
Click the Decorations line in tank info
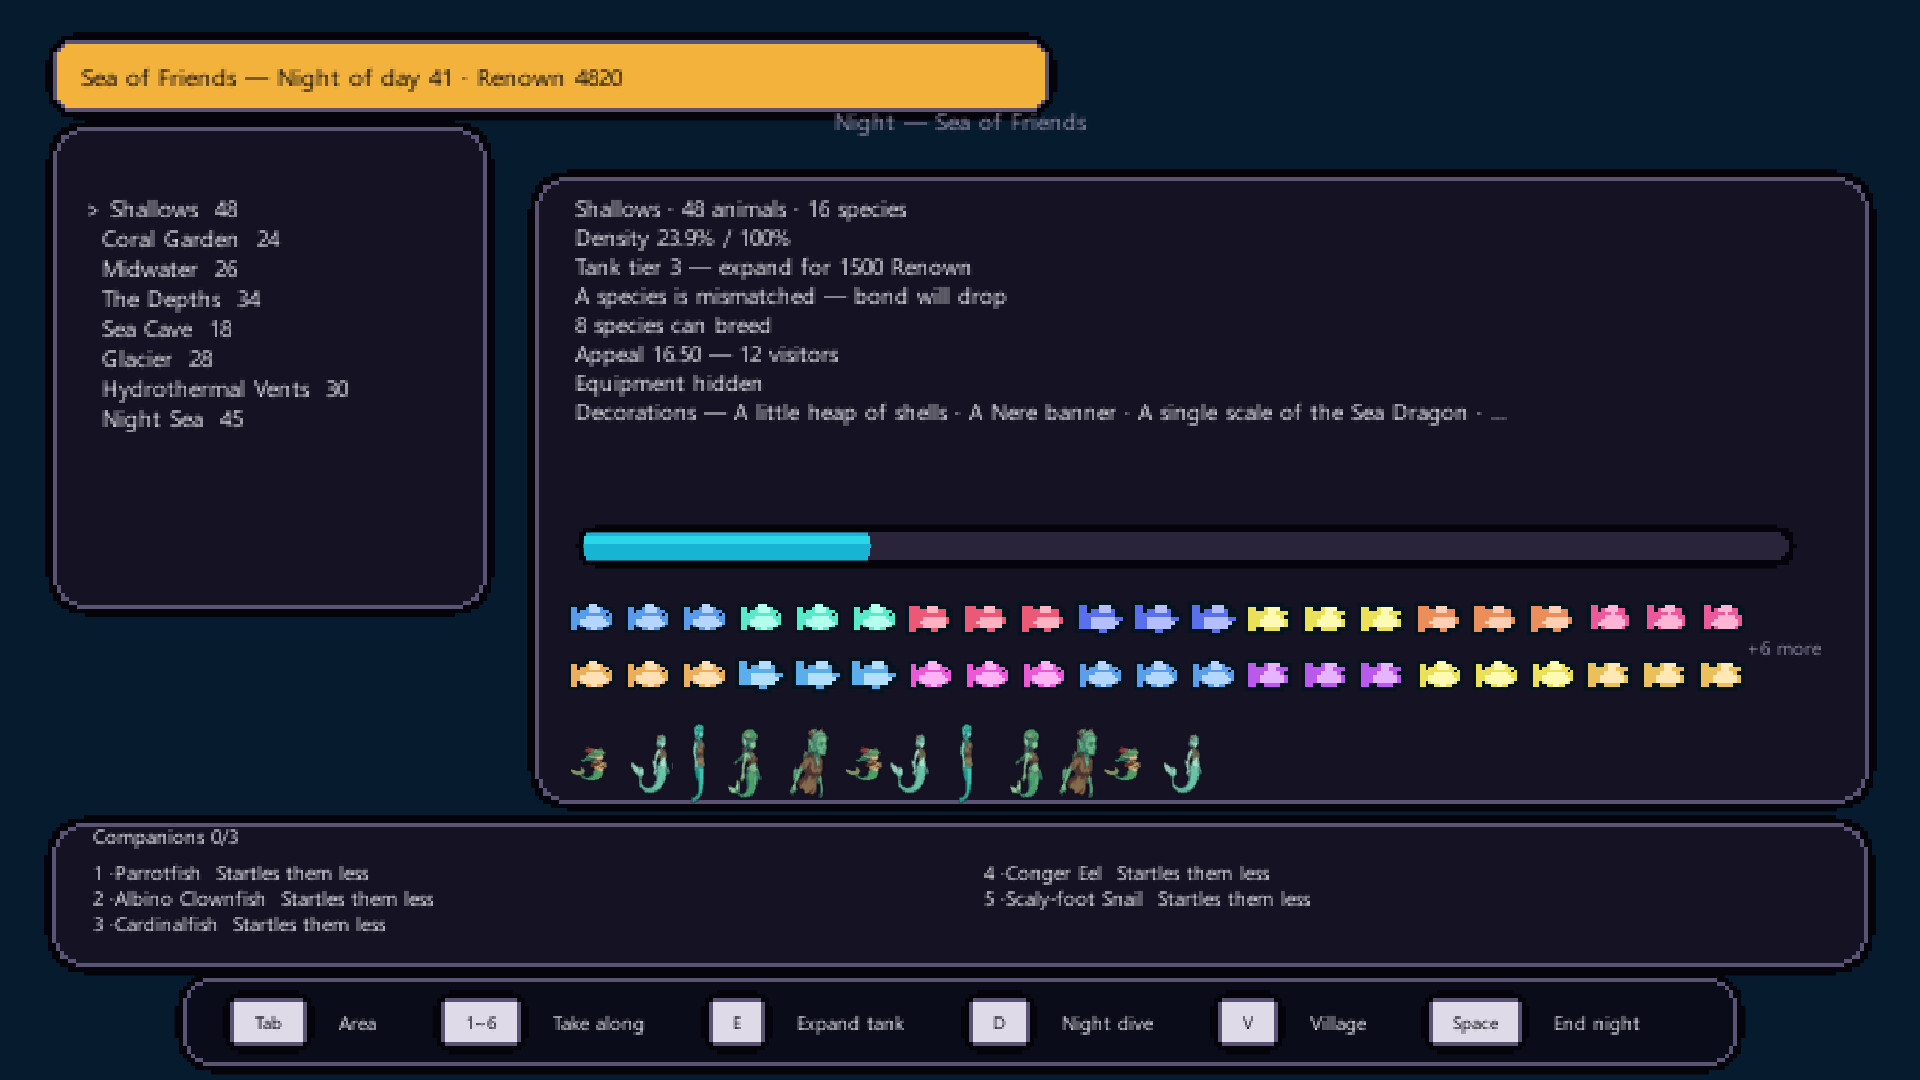(1040, 413)
